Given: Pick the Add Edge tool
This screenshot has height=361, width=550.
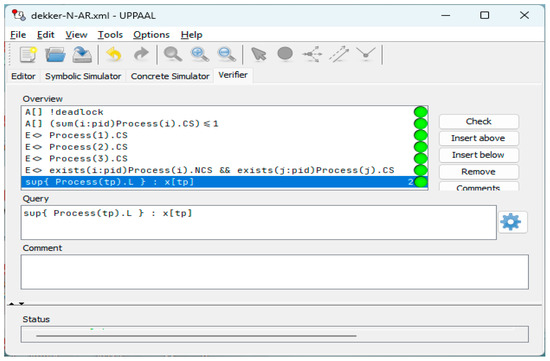Looking at the screenshot, I should (x=339, y=54).
